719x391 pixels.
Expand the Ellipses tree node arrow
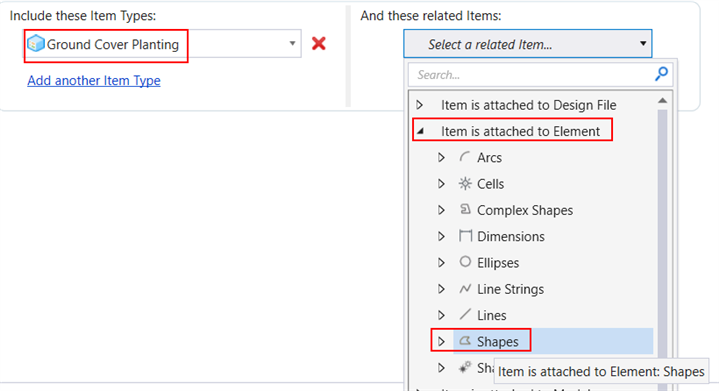[441, 263]
